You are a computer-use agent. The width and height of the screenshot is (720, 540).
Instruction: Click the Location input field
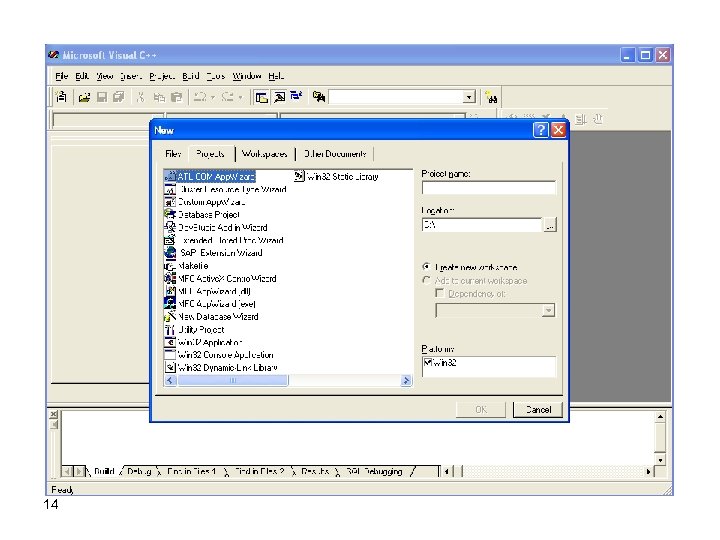[x=482, y=225]
